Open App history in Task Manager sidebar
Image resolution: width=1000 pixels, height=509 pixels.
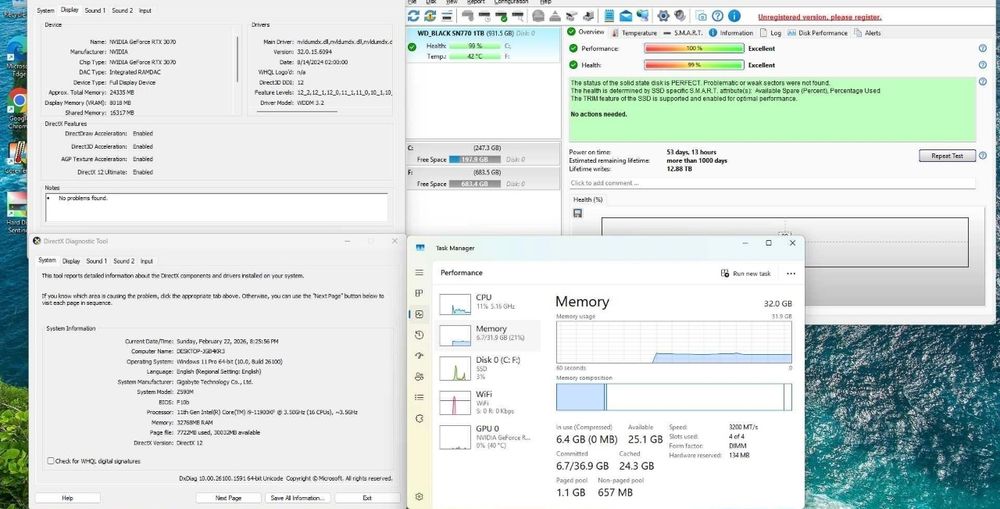coord(419,335)
